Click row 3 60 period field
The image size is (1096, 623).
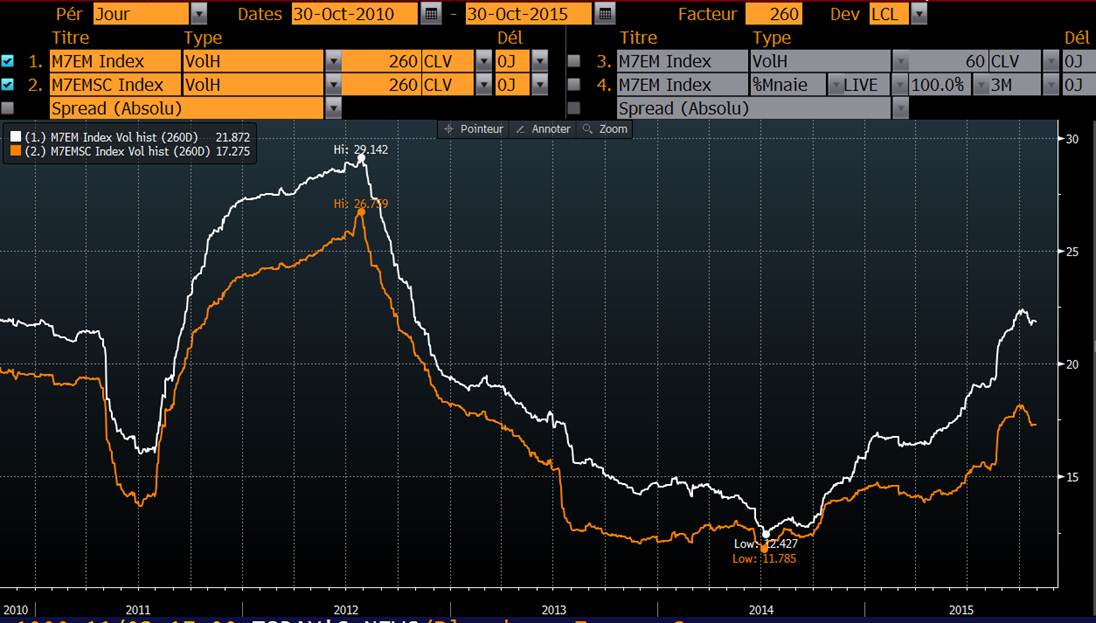click(x=949, y=62)
